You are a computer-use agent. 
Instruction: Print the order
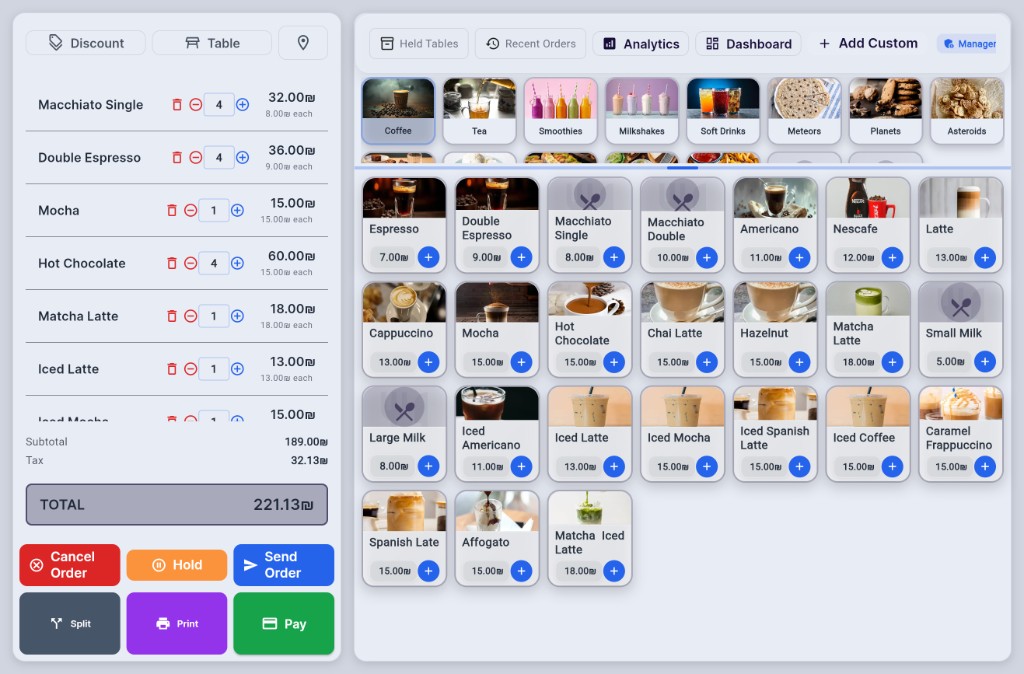click(177, 624)
